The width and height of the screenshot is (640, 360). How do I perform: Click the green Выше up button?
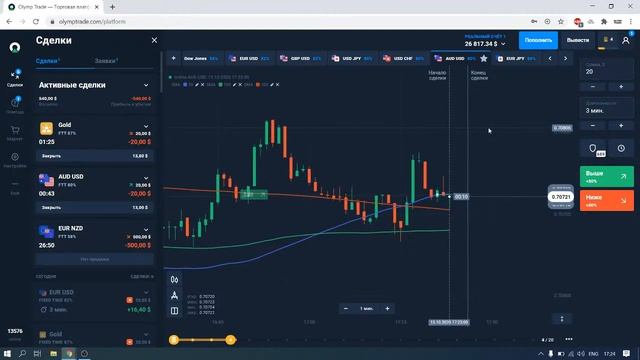tap(607, 176)
